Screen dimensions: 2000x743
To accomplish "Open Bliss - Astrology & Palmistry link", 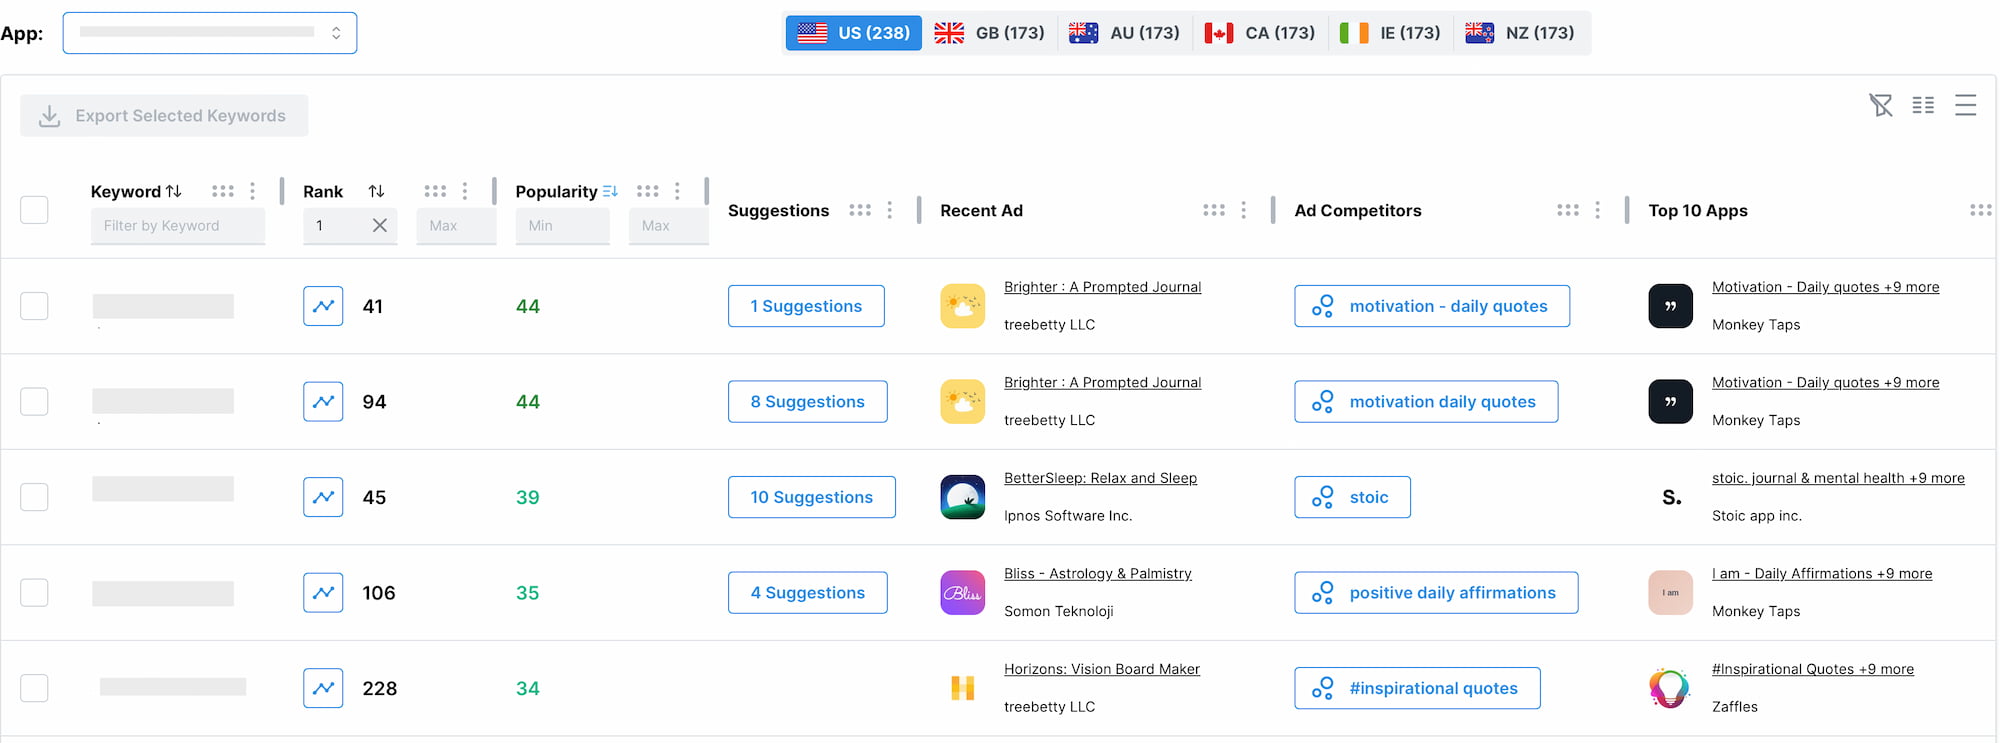I will tap(1098, 574).
